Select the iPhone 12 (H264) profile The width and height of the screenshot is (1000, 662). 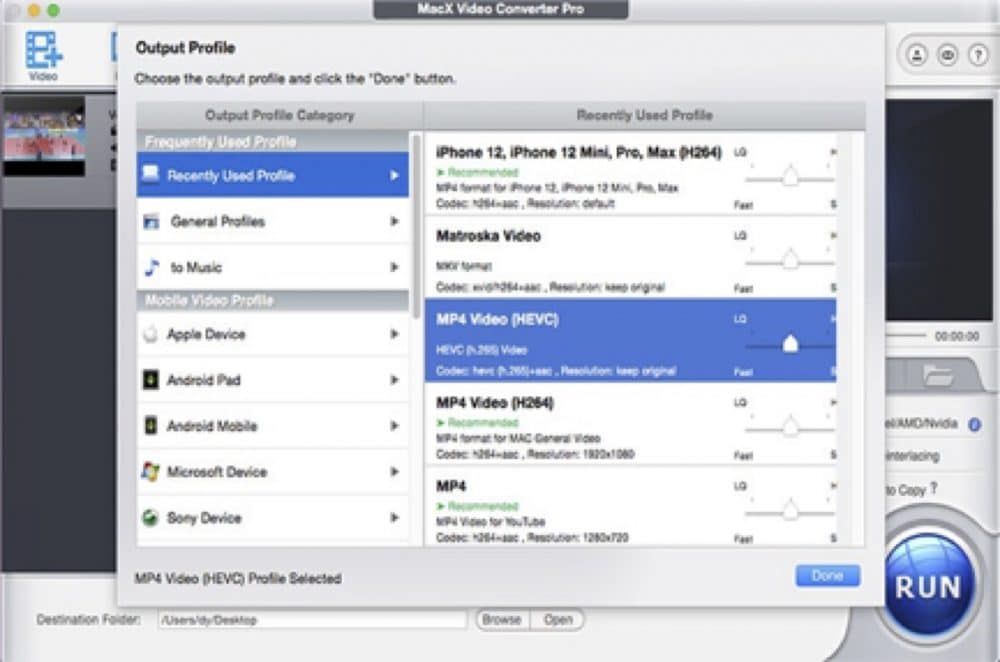coord(630,175)
